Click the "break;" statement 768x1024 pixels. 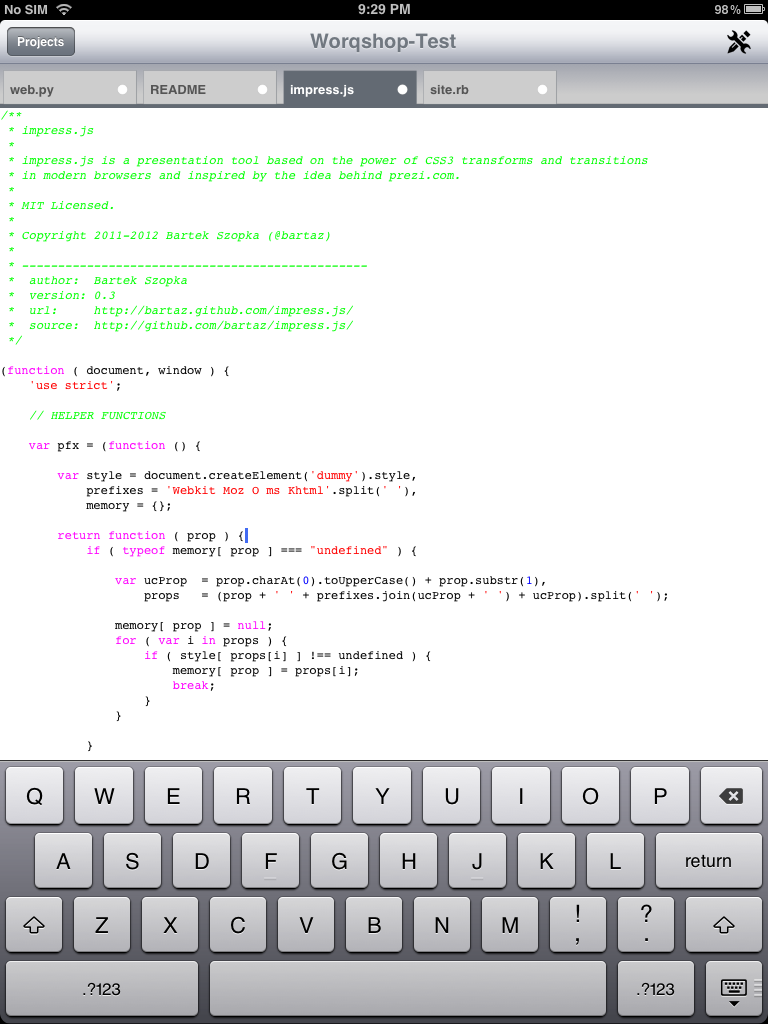click(x=193, y=686)
